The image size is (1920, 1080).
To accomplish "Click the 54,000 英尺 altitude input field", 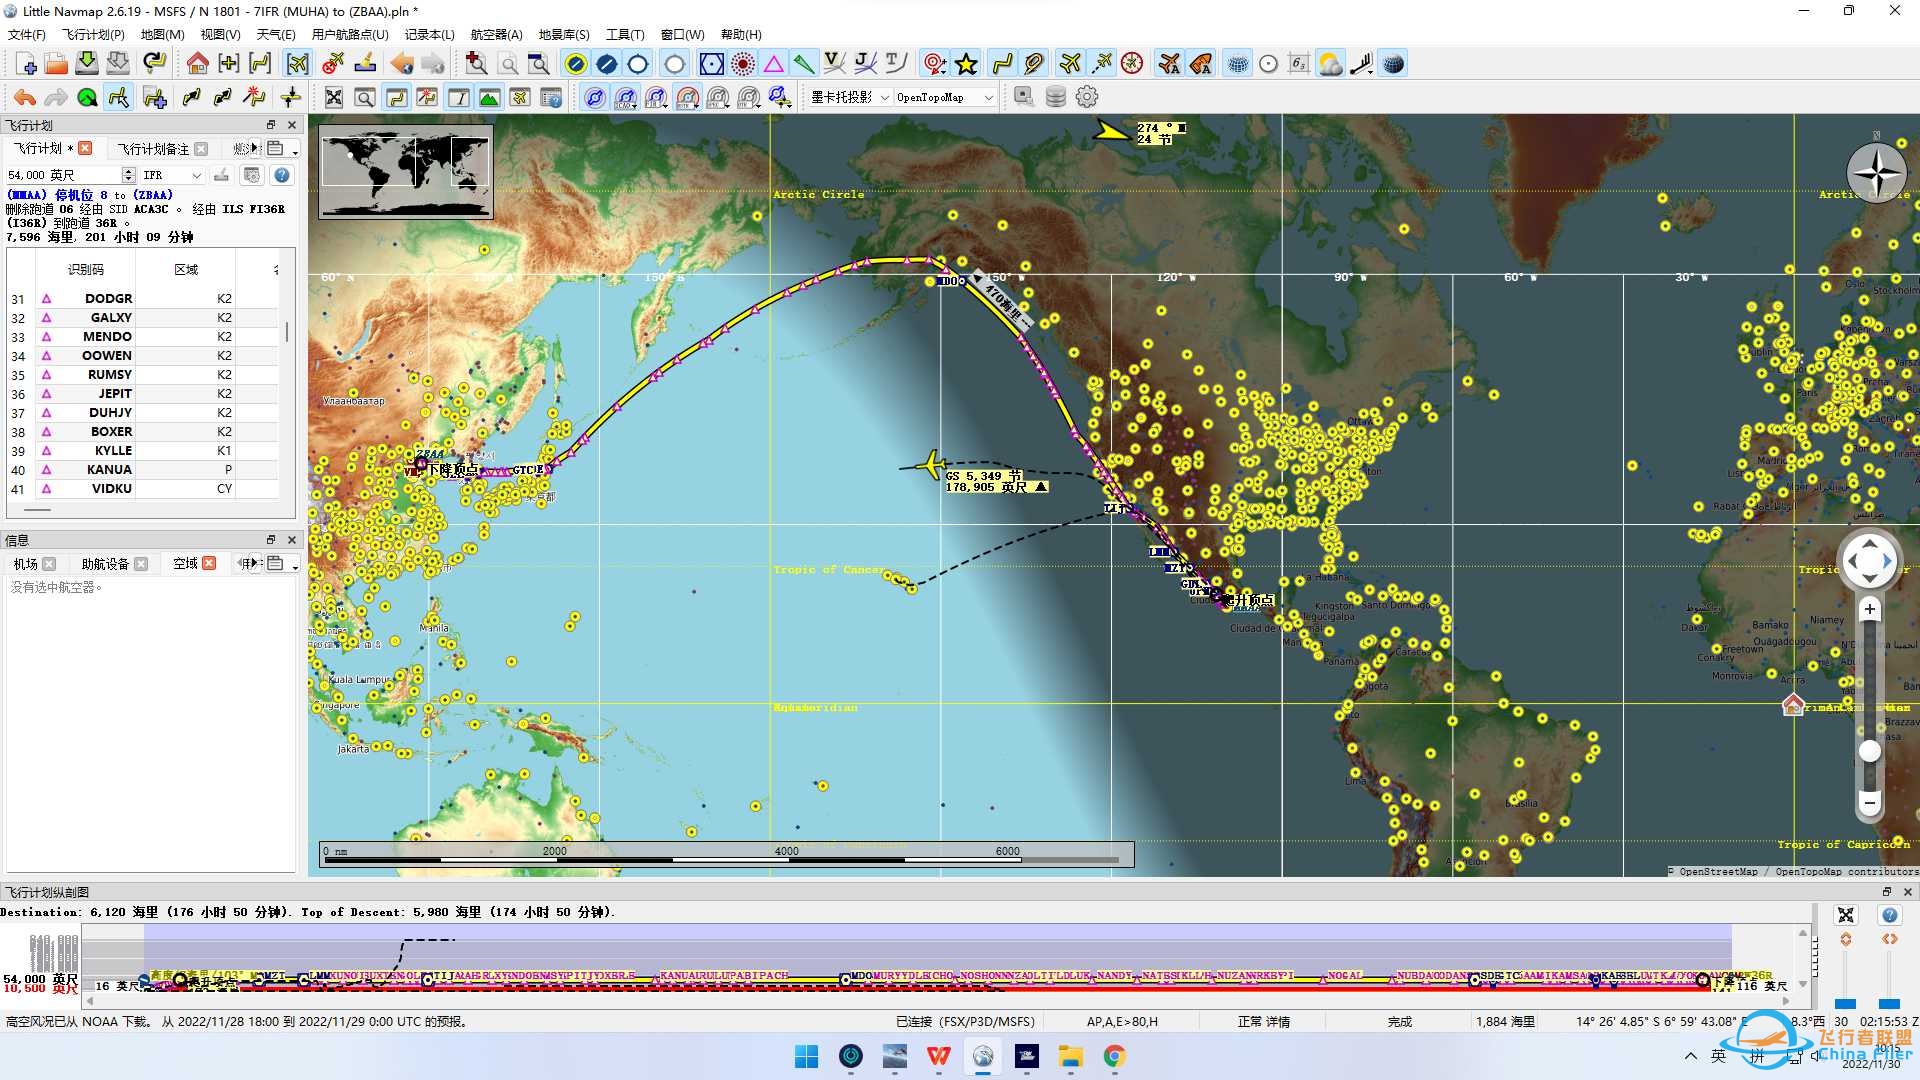I will 62,175.
